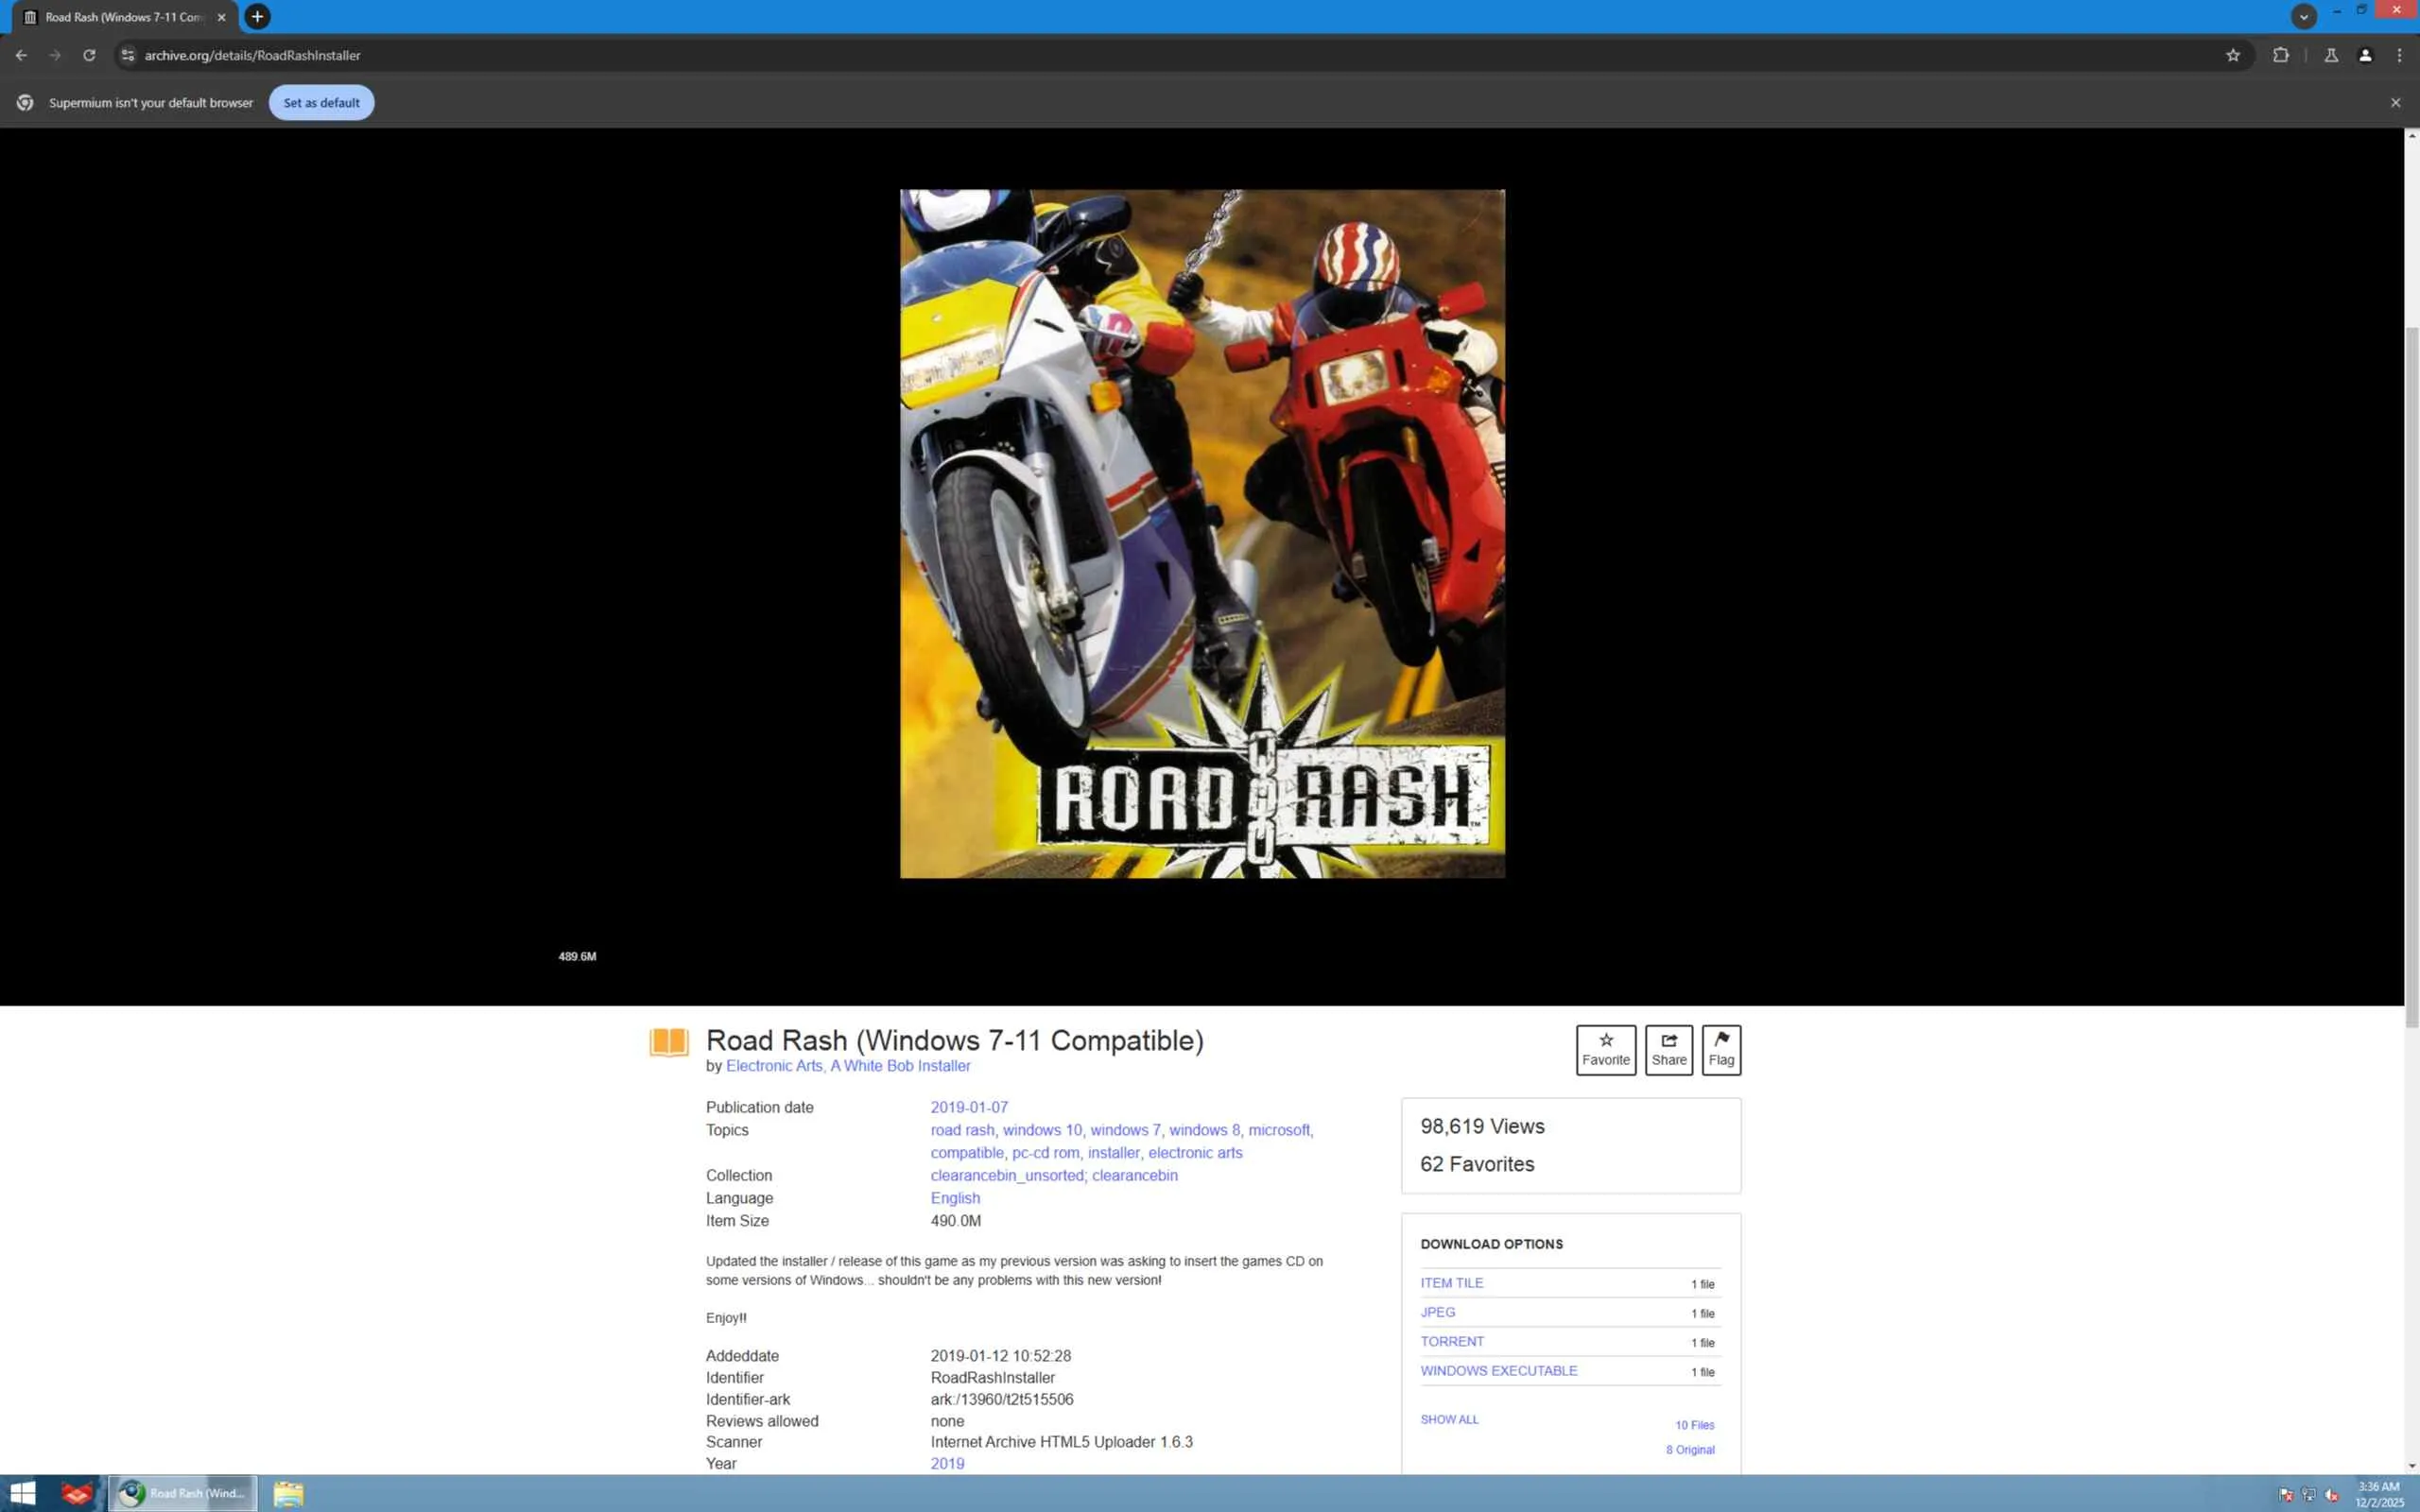Expand the tab search dropdown arrow
Screen dimensions: 2420x1512
[2303, 16]
